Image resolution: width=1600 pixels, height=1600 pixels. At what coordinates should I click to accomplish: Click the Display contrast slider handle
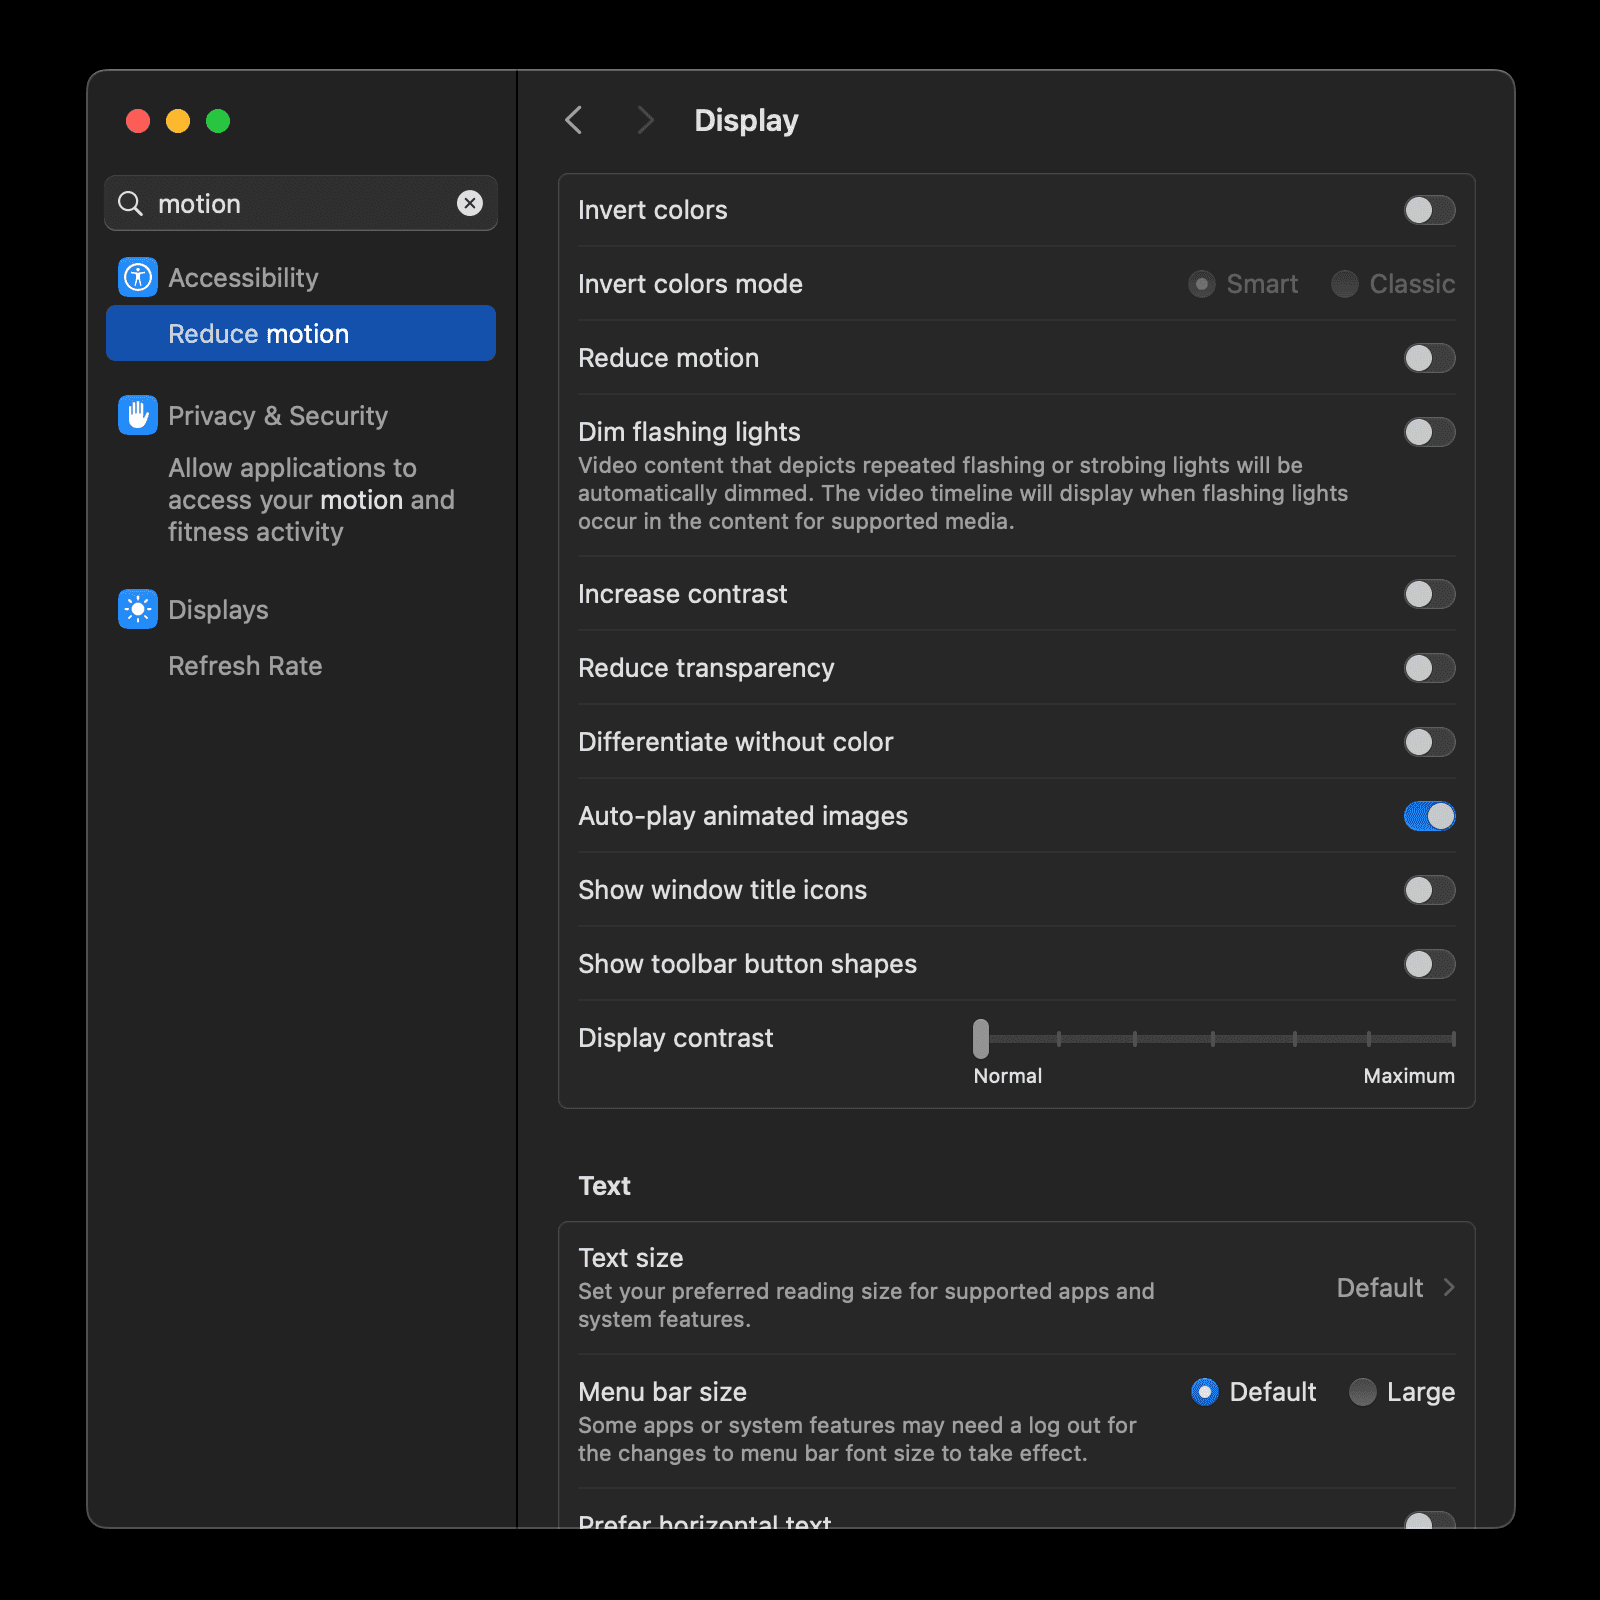click(981, 1039)
